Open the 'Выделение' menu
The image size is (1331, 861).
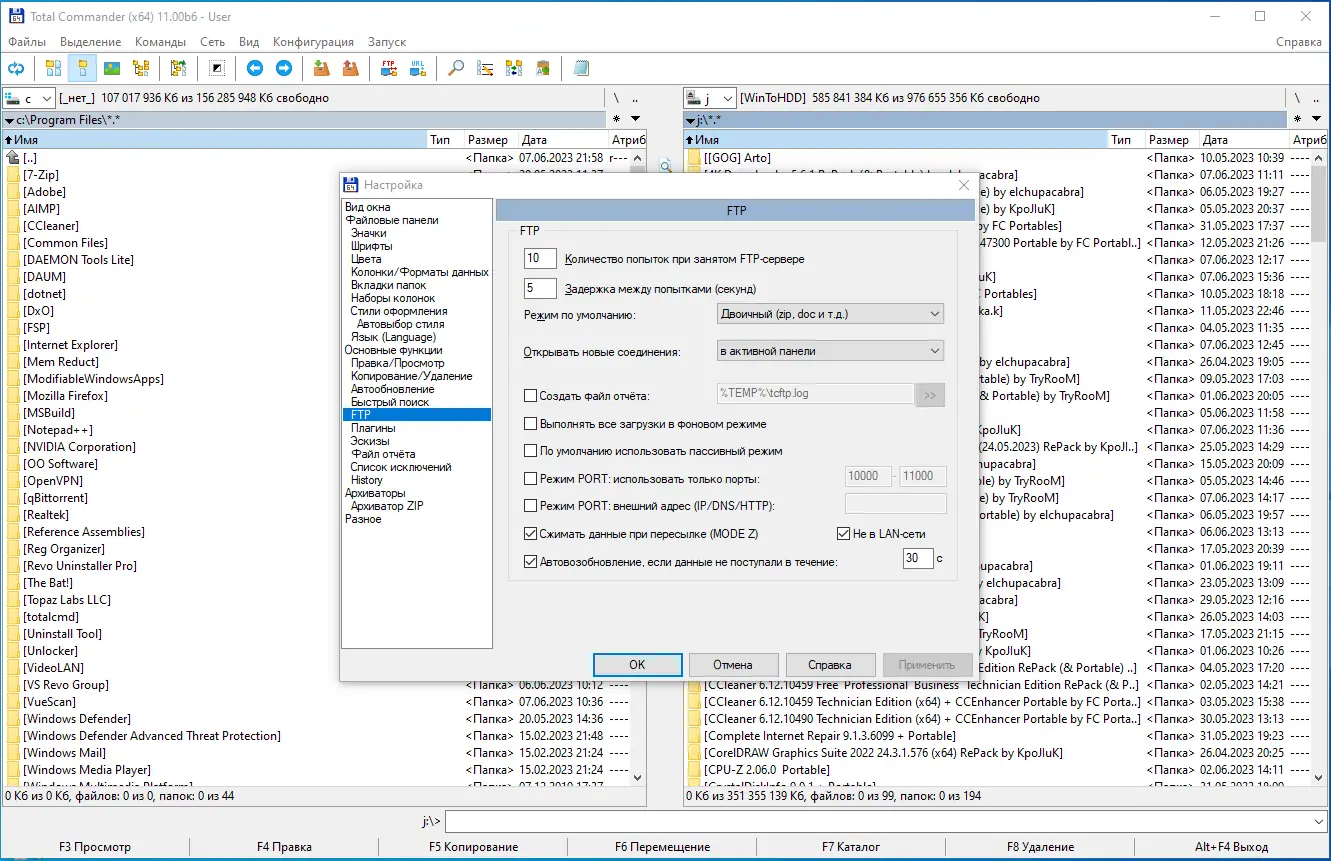(x=90, y=42)
